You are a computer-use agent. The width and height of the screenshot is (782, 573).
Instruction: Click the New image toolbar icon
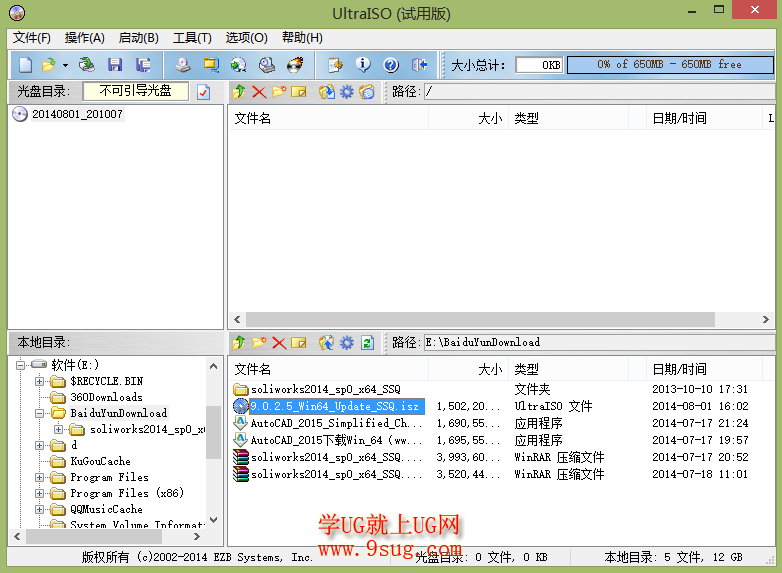[25, 65]
